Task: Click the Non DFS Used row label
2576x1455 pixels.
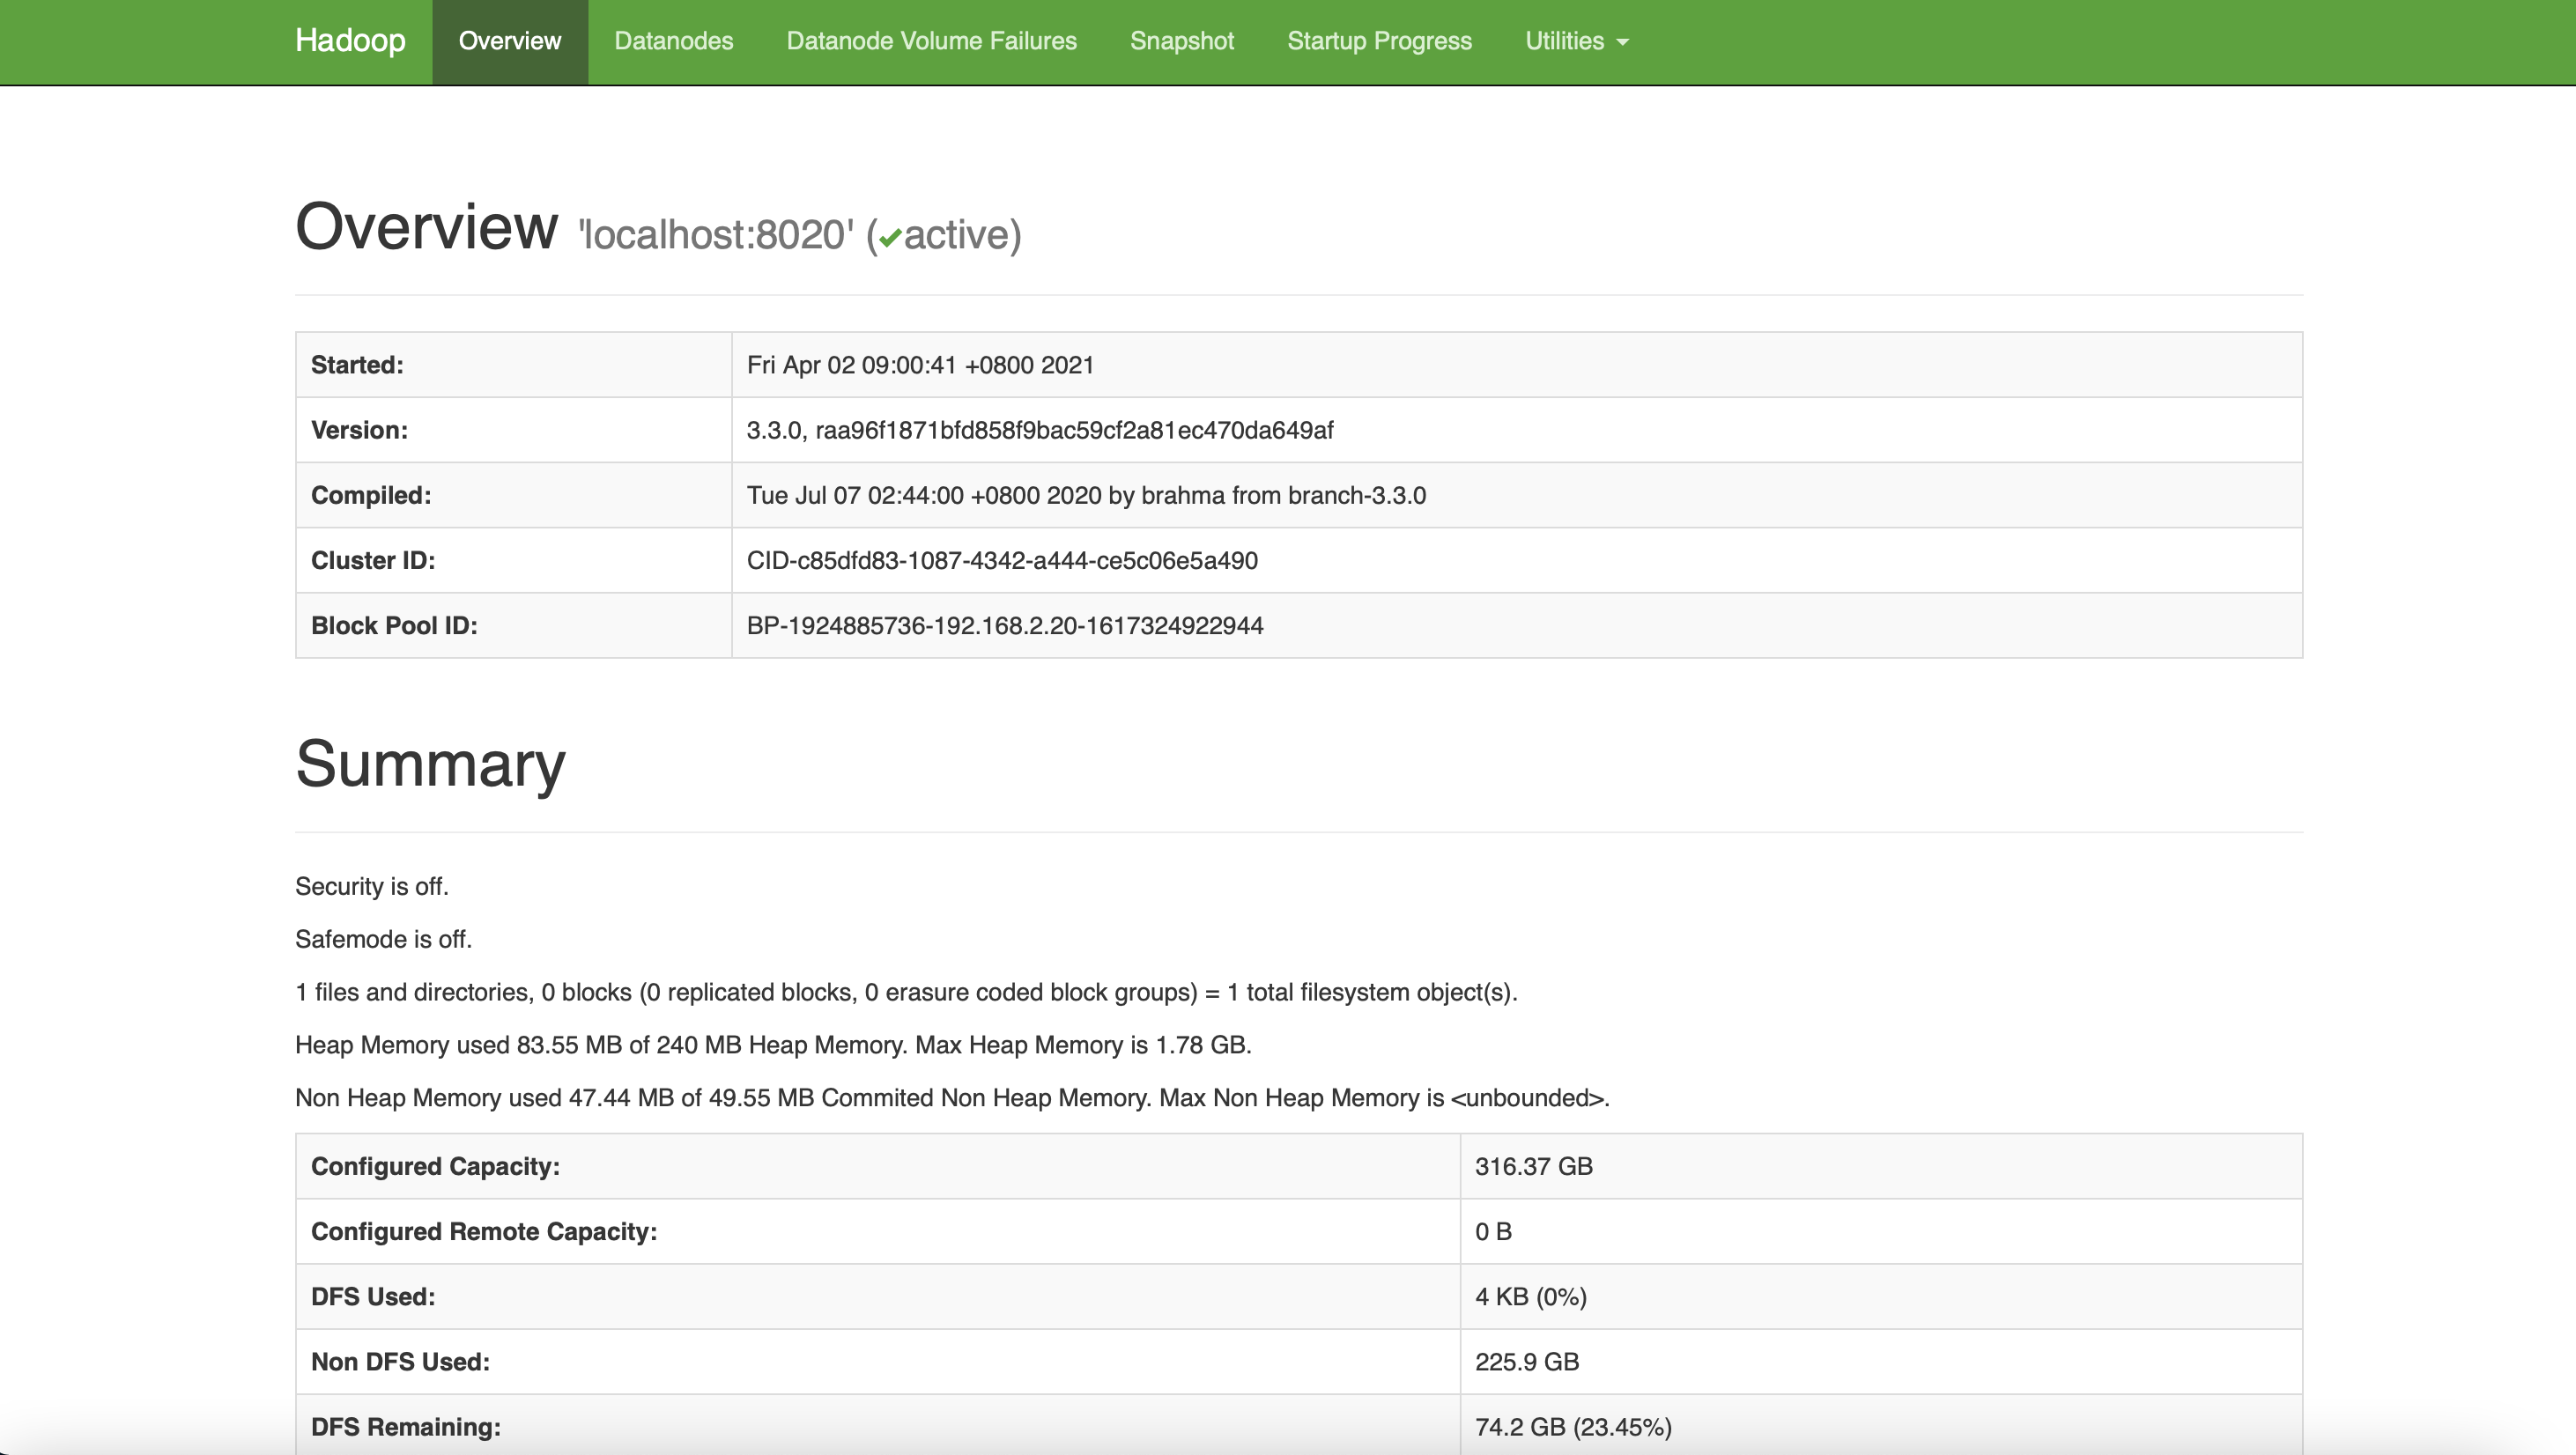Action: (x=400, y=1361)
